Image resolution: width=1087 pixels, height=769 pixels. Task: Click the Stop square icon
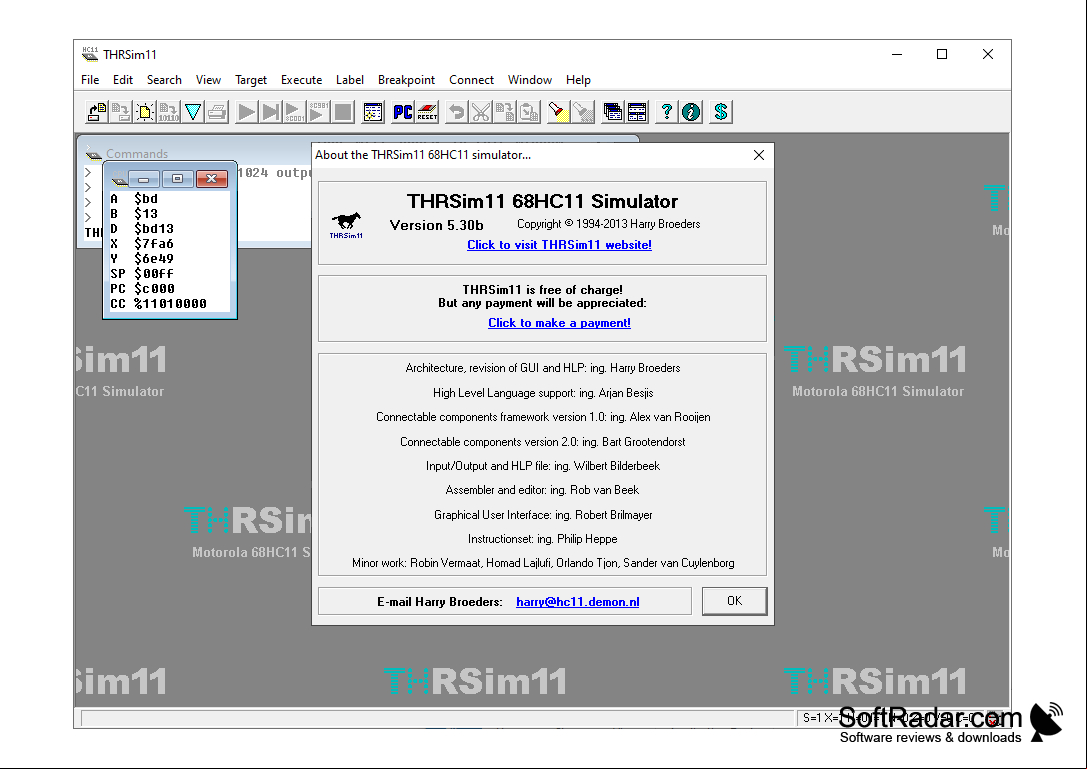[x=343, y=112]
